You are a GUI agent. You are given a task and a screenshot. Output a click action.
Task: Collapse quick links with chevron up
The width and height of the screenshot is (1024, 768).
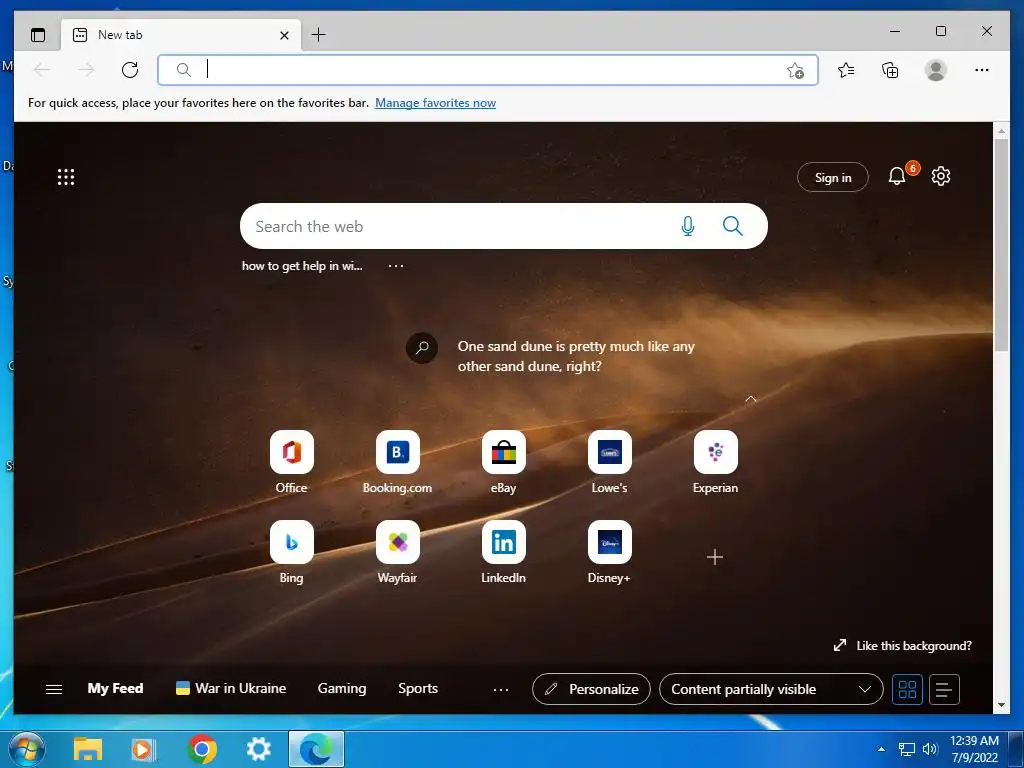click(x=751, y=398)
